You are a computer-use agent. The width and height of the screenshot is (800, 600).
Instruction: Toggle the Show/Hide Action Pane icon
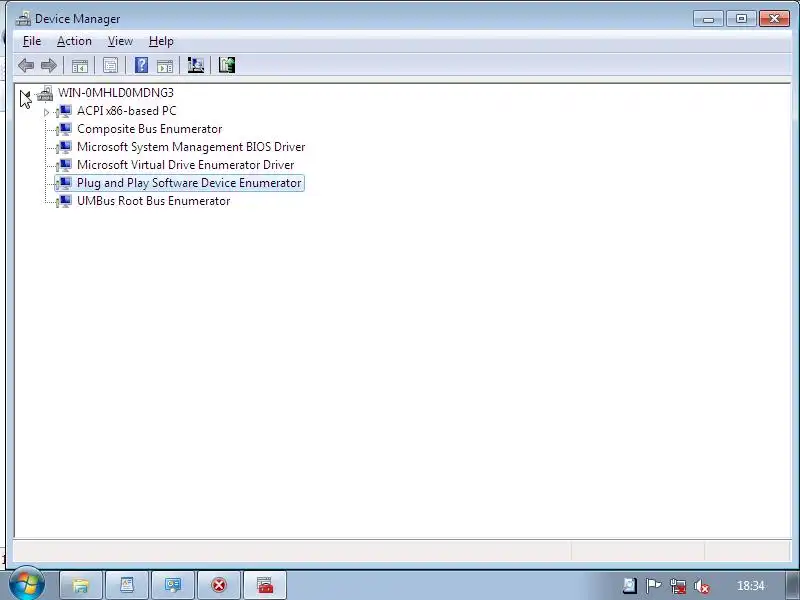165,65
